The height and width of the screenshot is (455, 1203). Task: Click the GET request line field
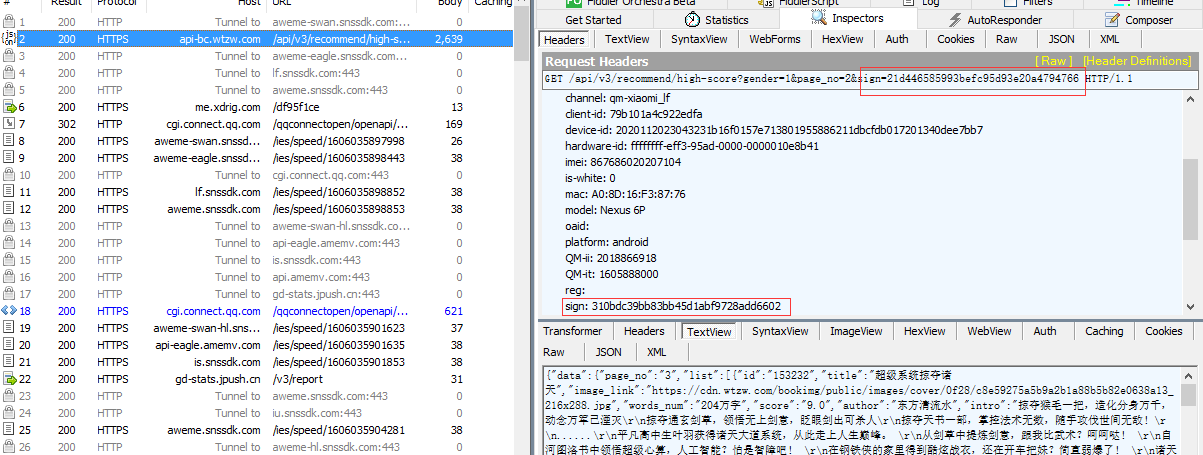click(869, 79)
